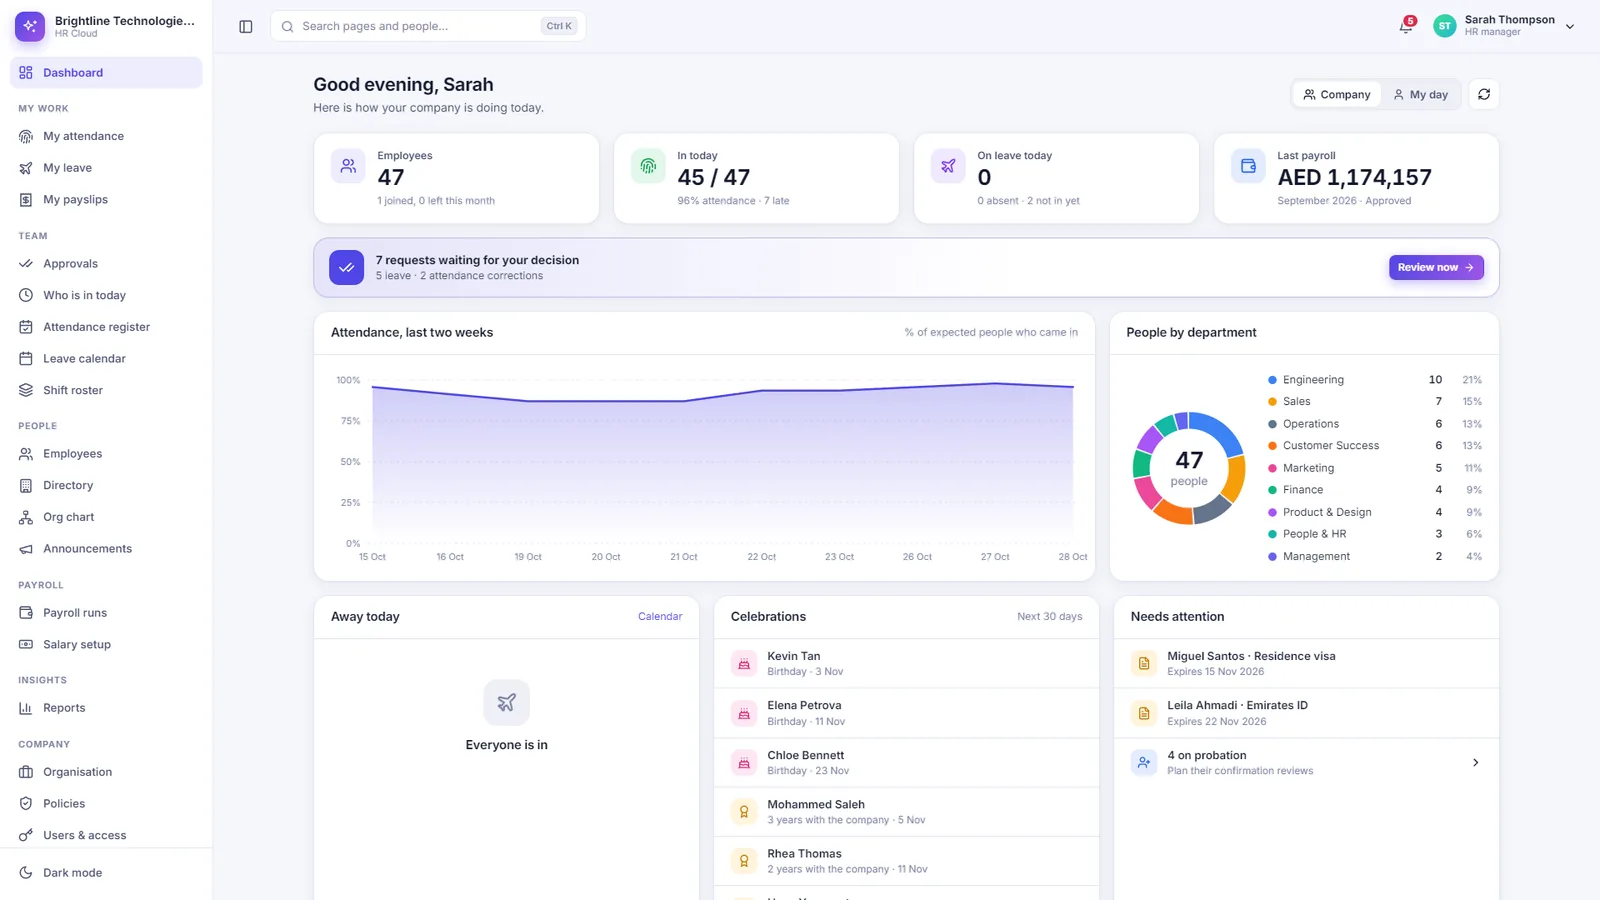
Task: Click the double-check icon in requests banner
Action: [347, 267]
